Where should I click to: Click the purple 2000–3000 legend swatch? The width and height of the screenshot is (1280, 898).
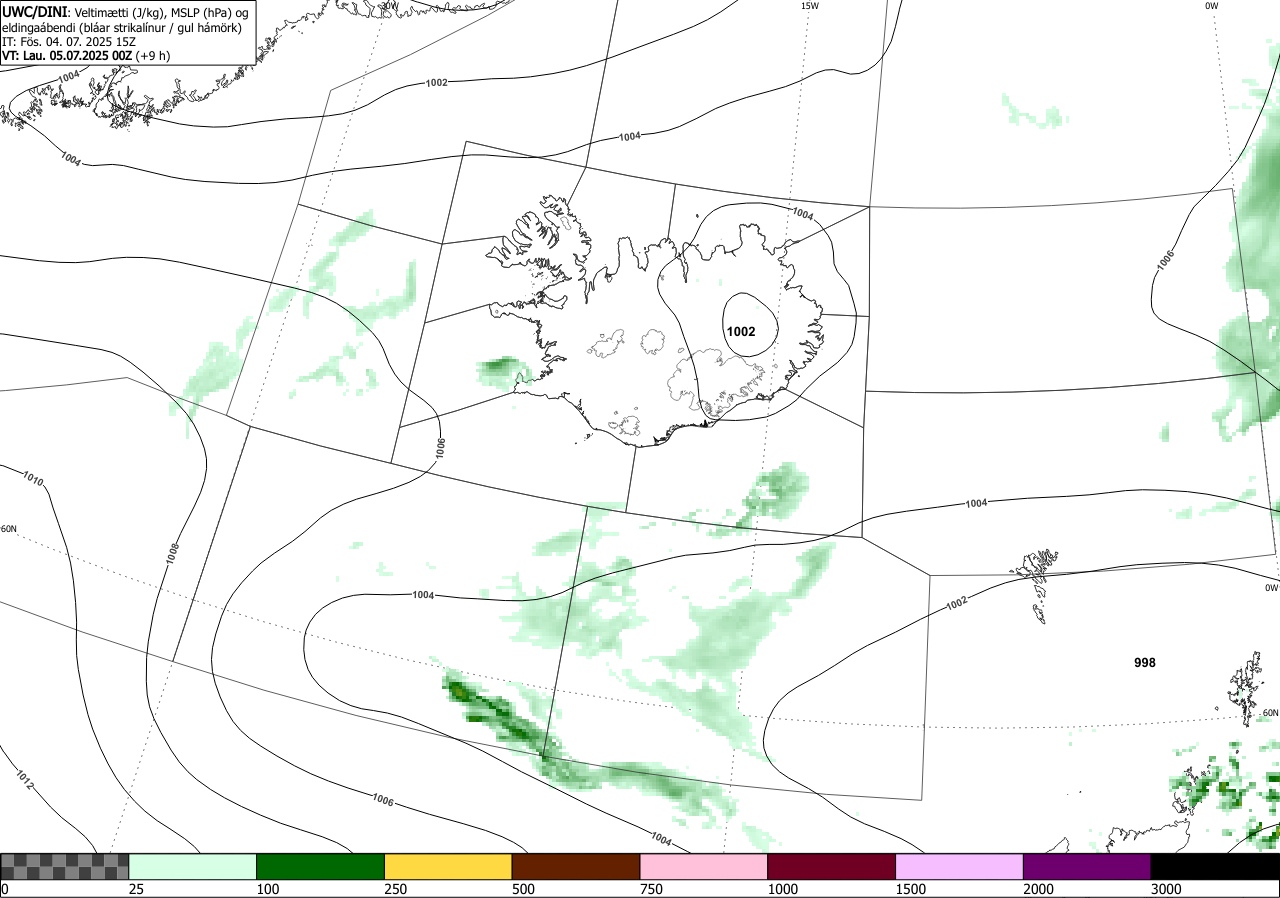[1087, 866]
